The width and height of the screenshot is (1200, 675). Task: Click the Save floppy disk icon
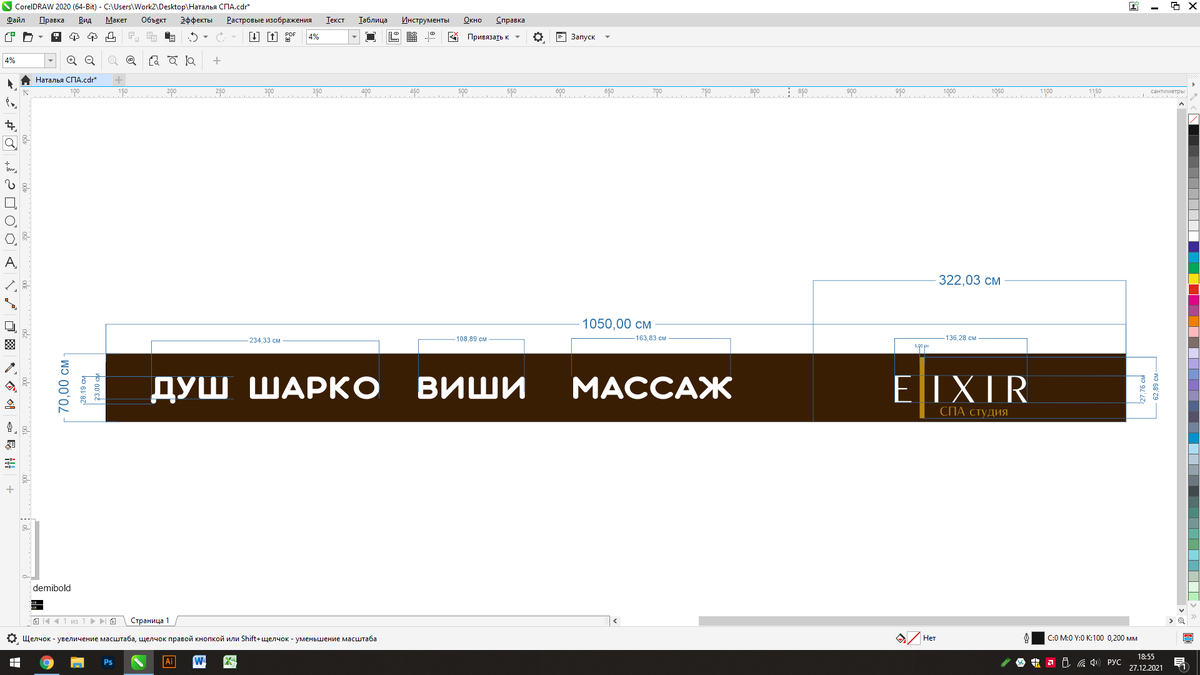coord(56,37)
